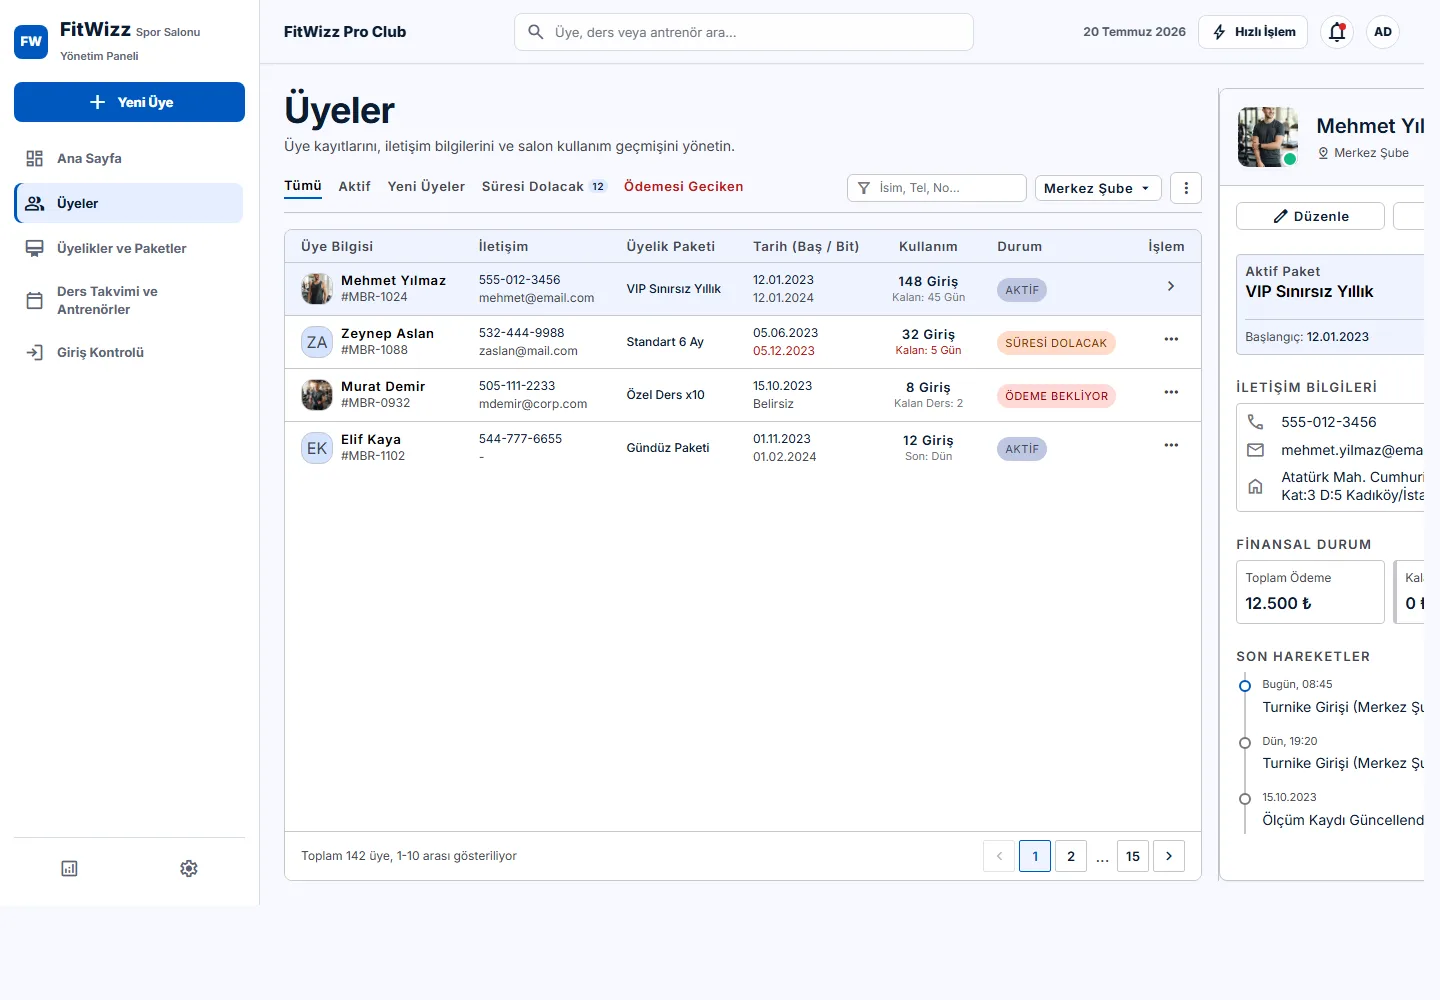Viewport: 1440px width, 1000px height.
Task: Go to page 2
Action: pyautogui.click(x=1071, y=856)
